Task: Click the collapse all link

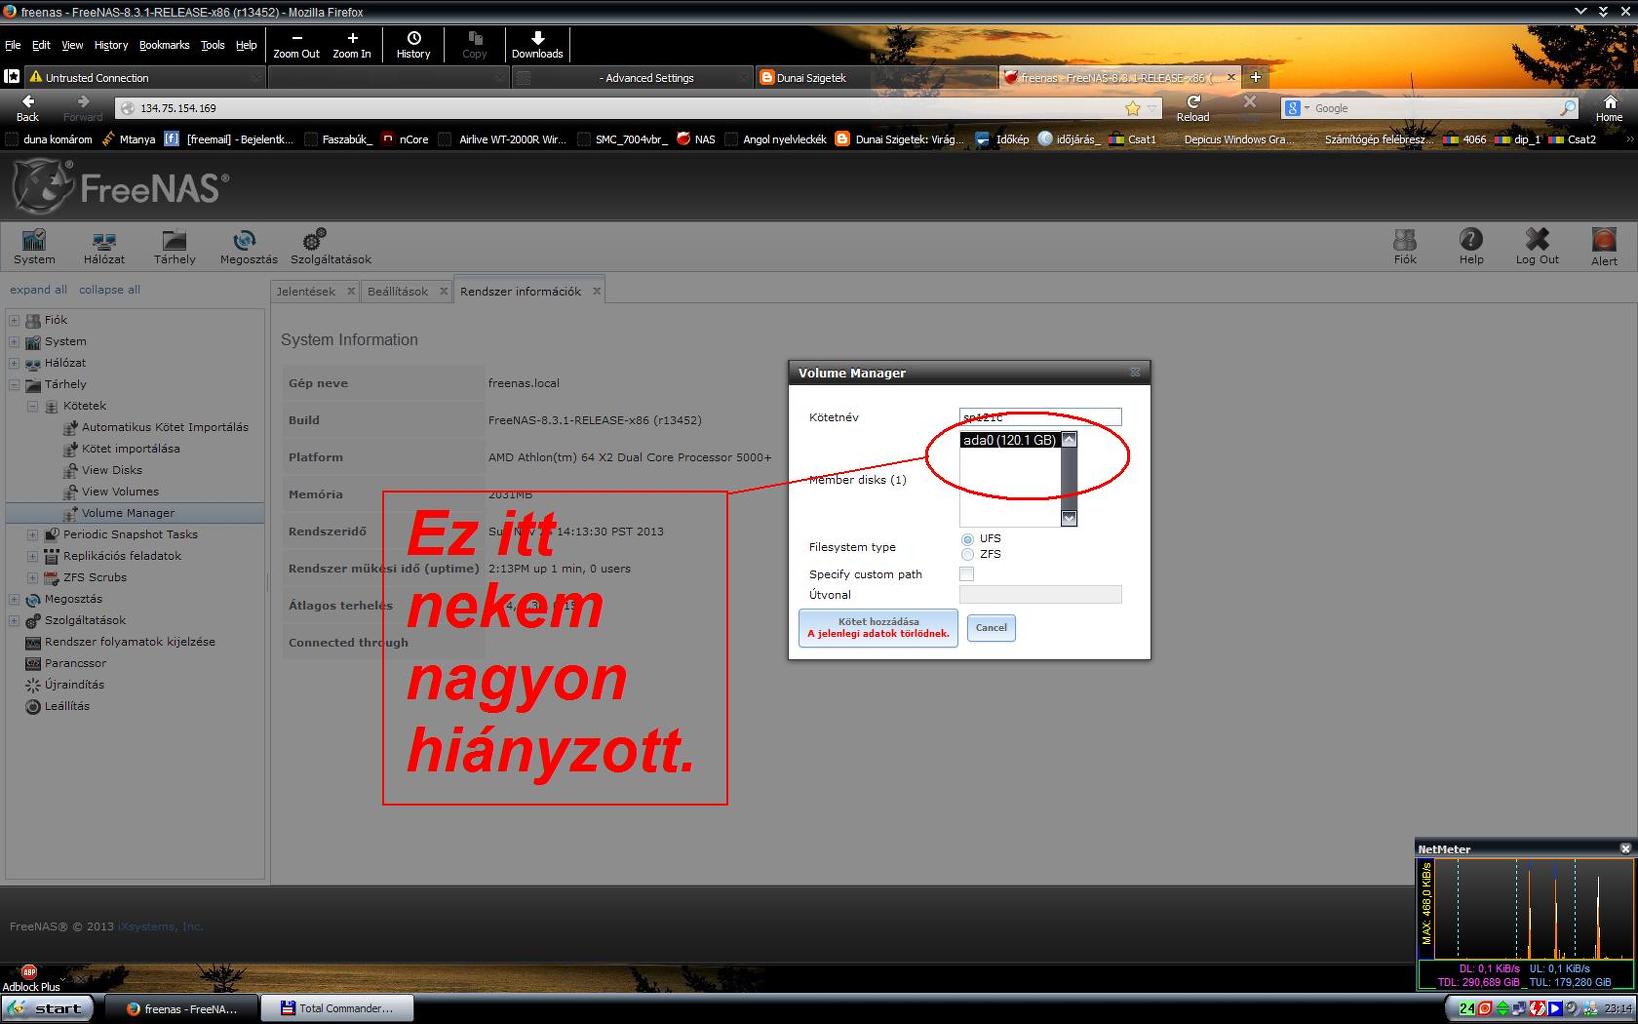Action: [x=109, y=290]
